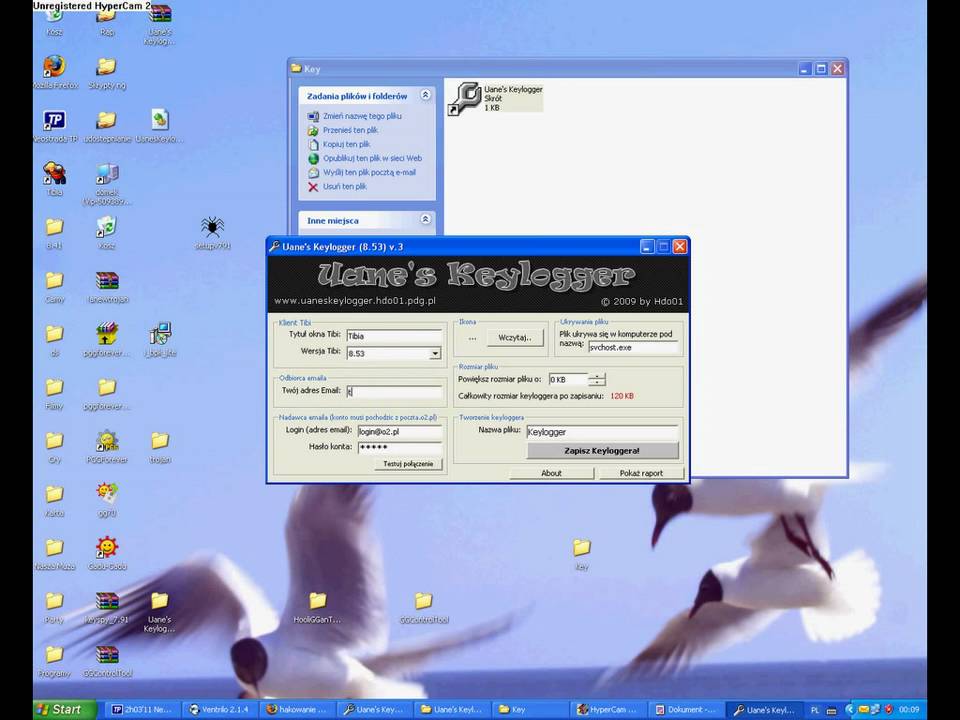This screenshot has height=720, width=960.
Task: Click the Tytuł okna Tibi text field
Action: [x=394, y=336]
